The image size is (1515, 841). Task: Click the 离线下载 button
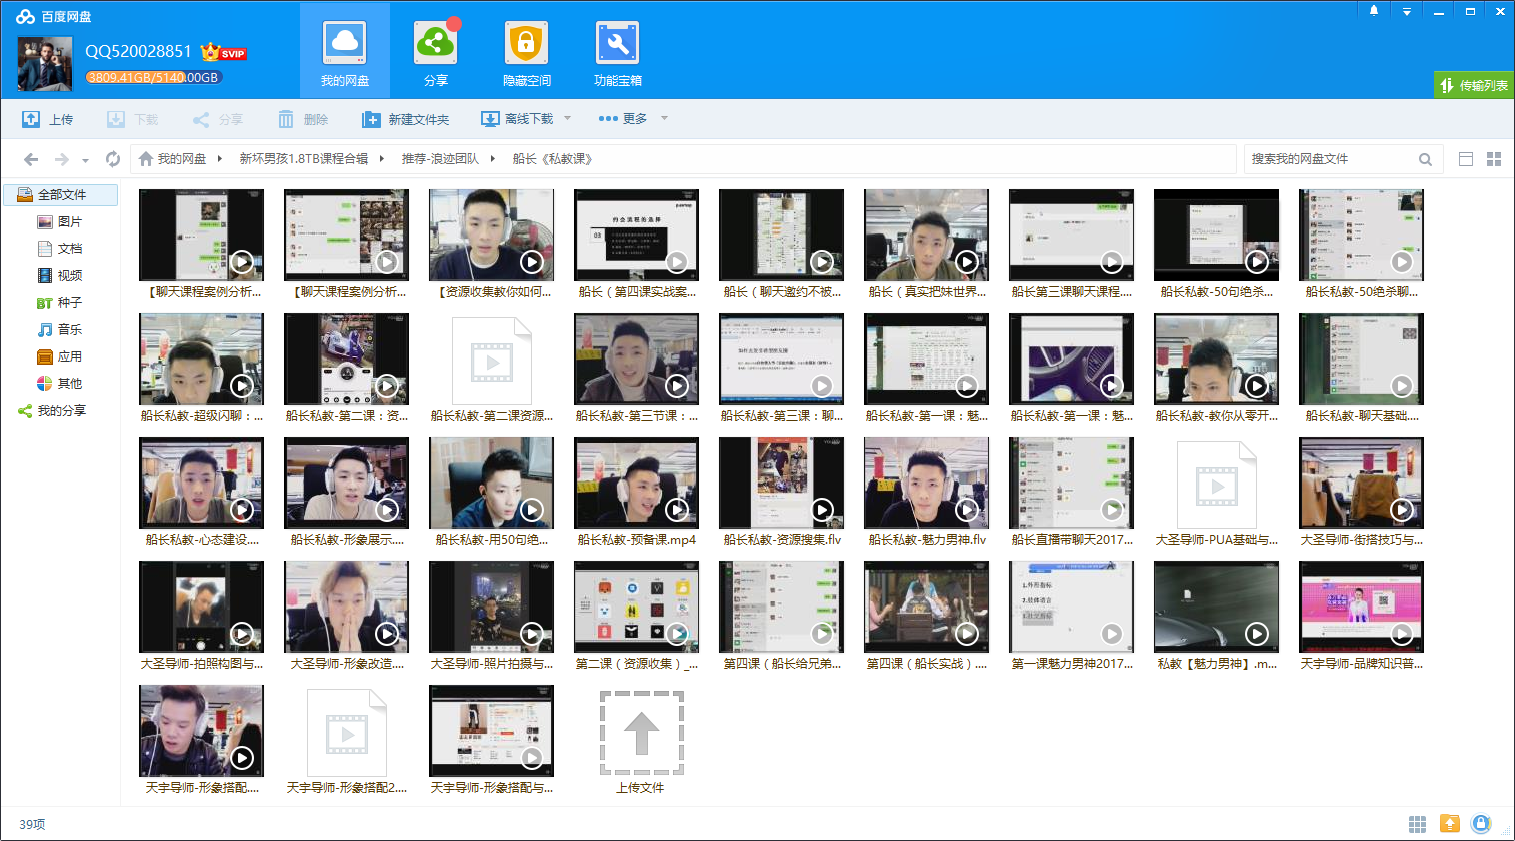(517, 119)
